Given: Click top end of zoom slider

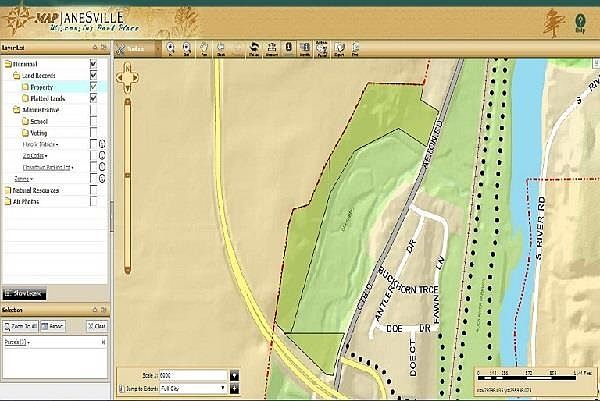Looking at the screenshot, I should 128,102.
